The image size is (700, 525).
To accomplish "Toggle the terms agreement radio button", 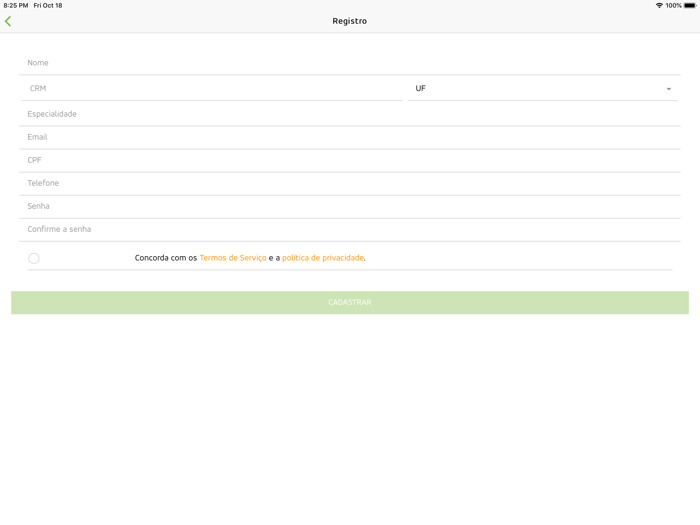I will coord(33,258).
